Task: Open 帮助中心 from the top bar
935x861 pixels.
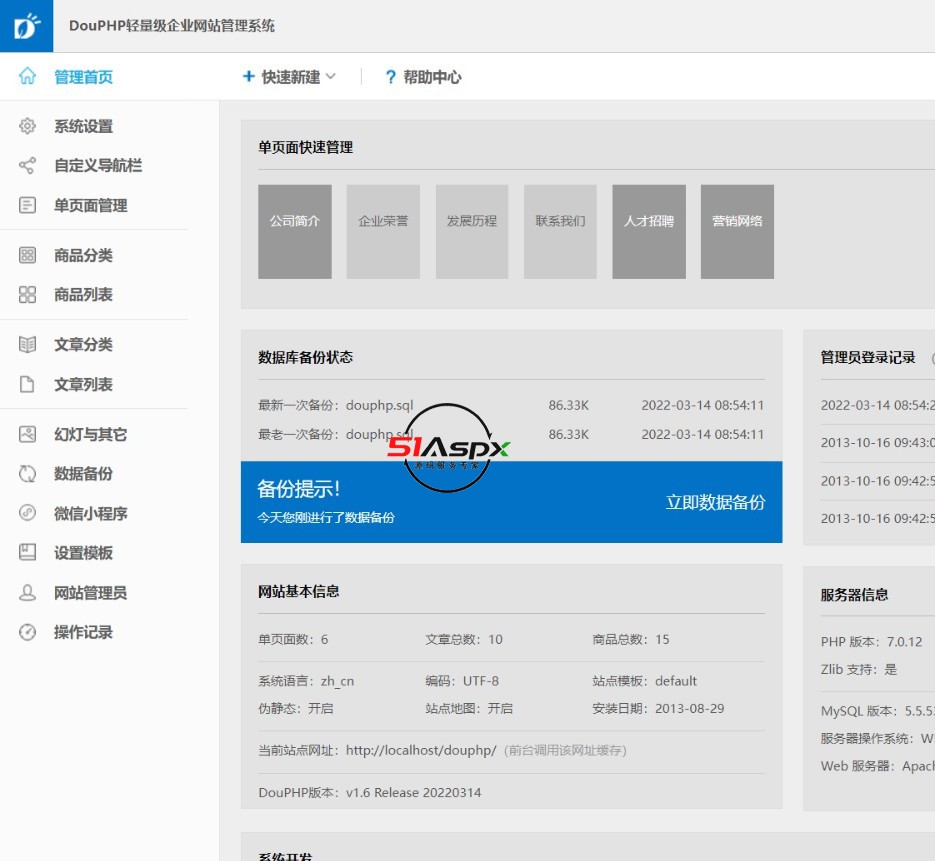Action: pyautogui.click(x=423, y=77)
